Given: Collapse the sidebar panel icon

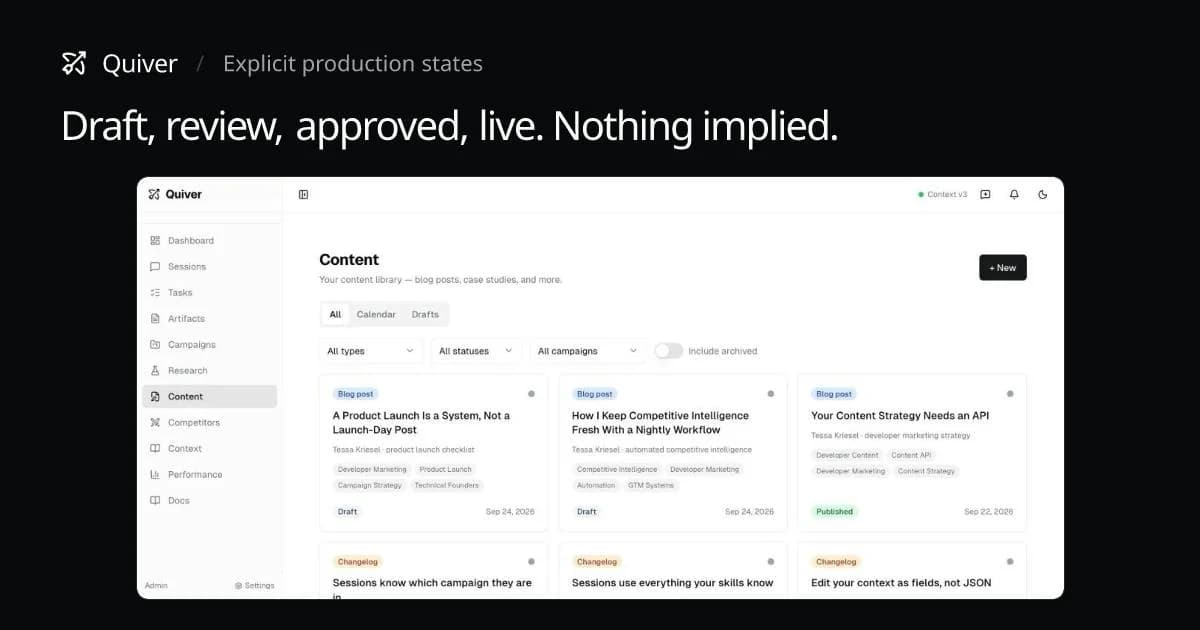Looking at the screenshot, I should pyautogui.click(x=304, y=195).
